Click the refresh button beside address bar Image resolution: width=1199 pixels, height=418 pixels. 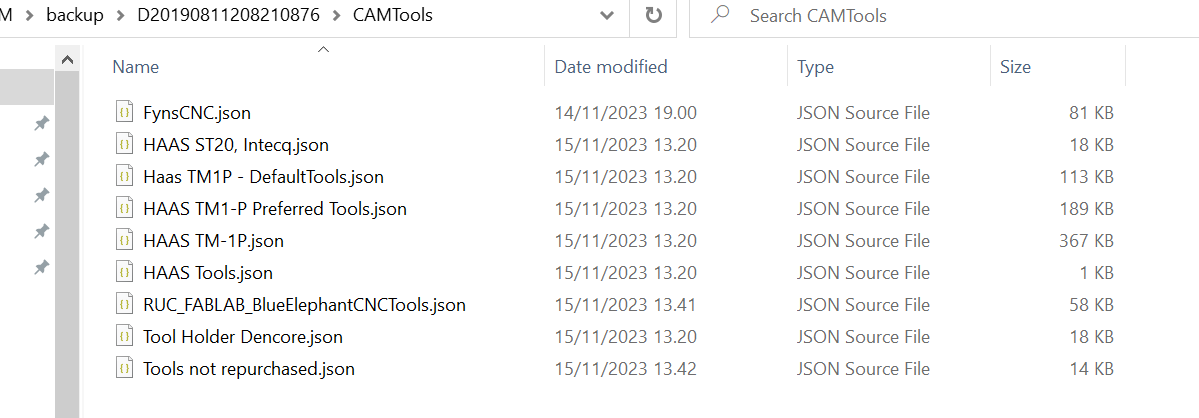653,16
